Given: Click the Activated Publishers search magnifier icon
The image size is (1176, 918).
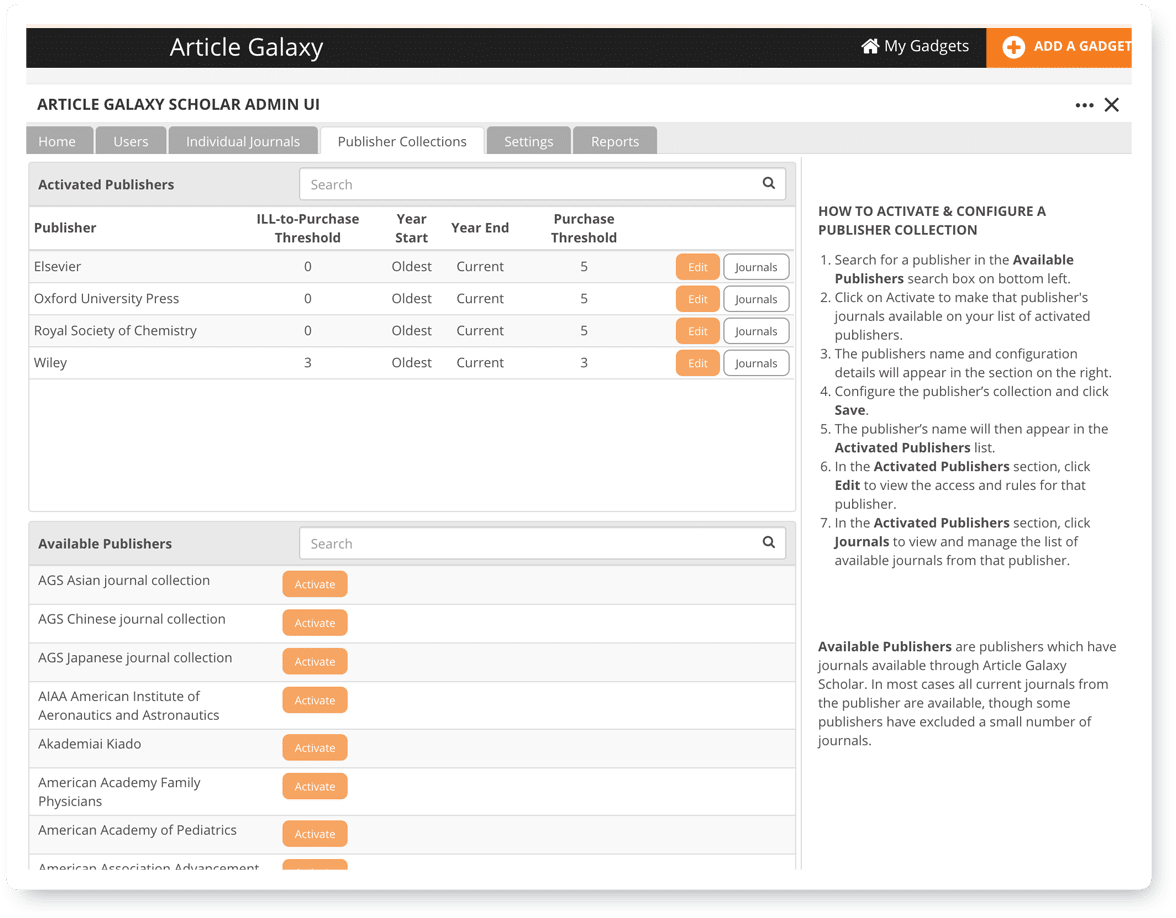Looking at the screenshot, I should (x=769, y=183).
